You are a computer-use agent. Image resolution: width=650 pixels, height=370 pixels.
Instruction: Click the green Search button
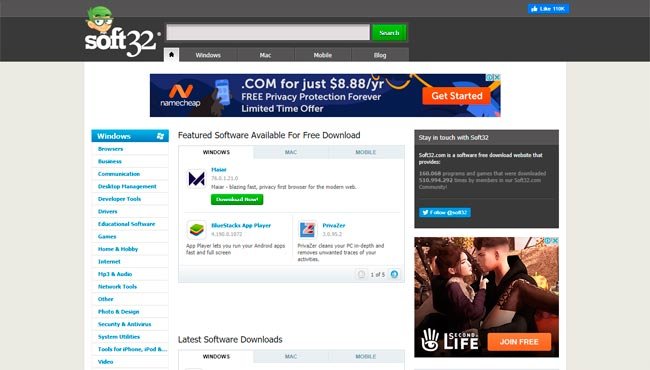pos(389,32)
